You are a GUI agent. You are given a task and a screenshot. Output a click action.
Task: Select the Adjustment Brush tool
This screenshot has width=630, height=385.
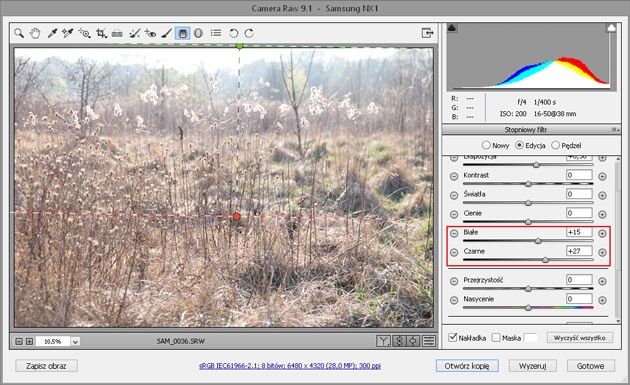[x=167, y=33]
